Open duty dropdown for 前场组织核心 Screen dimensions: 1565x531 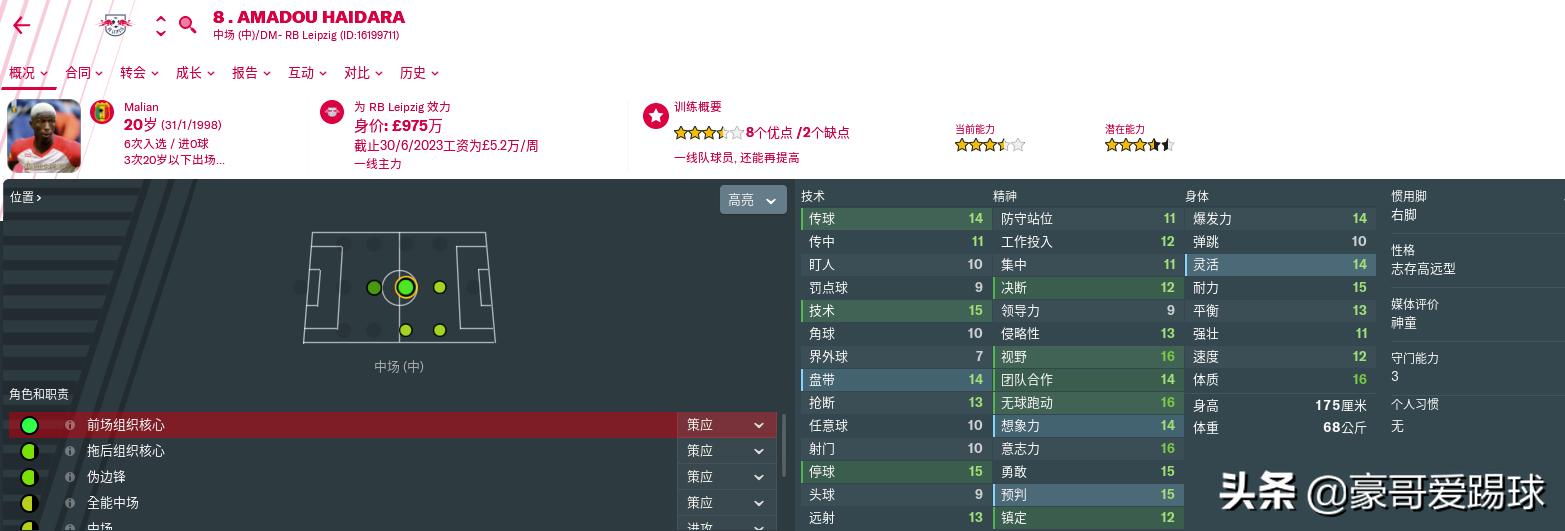[727, 425]
